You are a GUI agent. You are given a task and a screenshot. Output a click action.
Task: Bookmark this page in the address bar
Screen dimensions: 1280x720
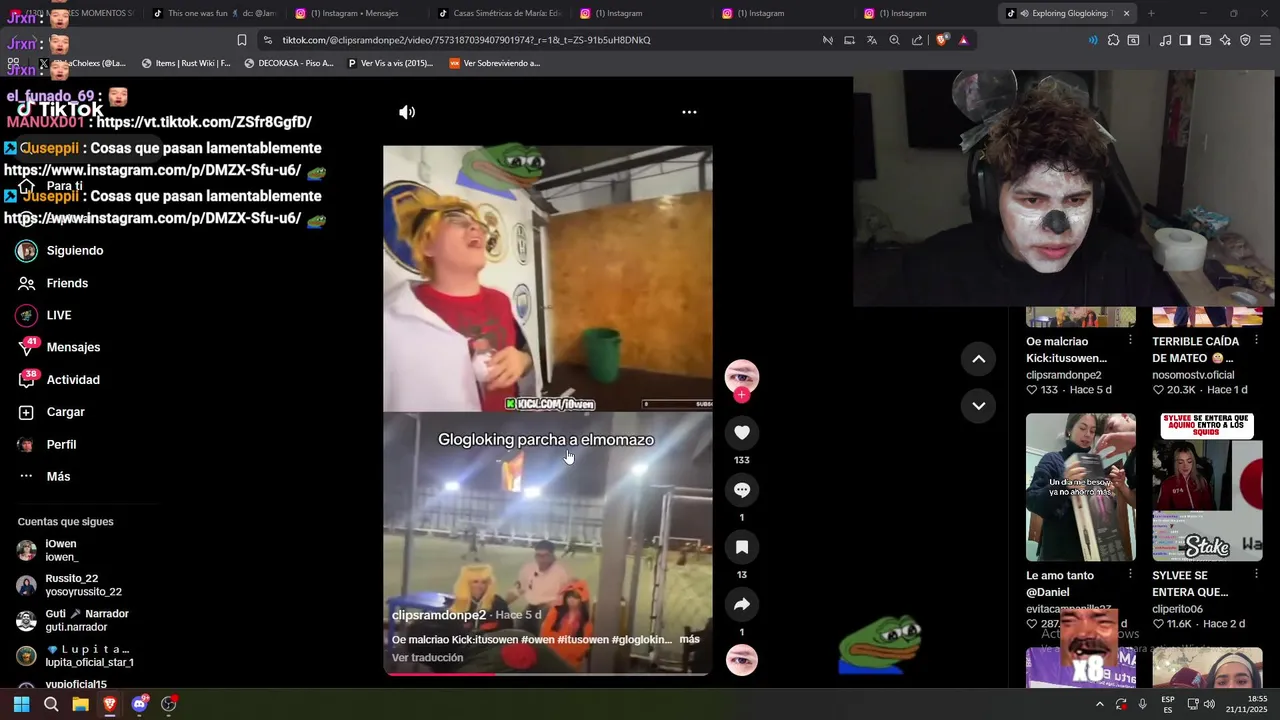pos(242,40)
